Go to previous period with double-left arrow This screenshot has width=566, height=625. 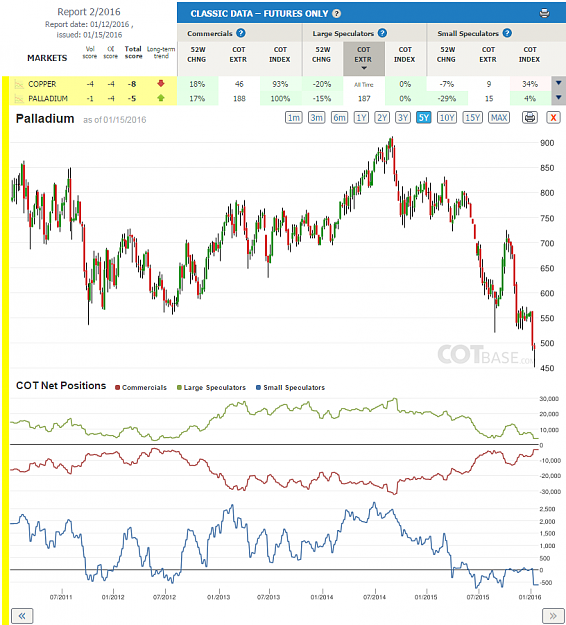tap(22, 616)
